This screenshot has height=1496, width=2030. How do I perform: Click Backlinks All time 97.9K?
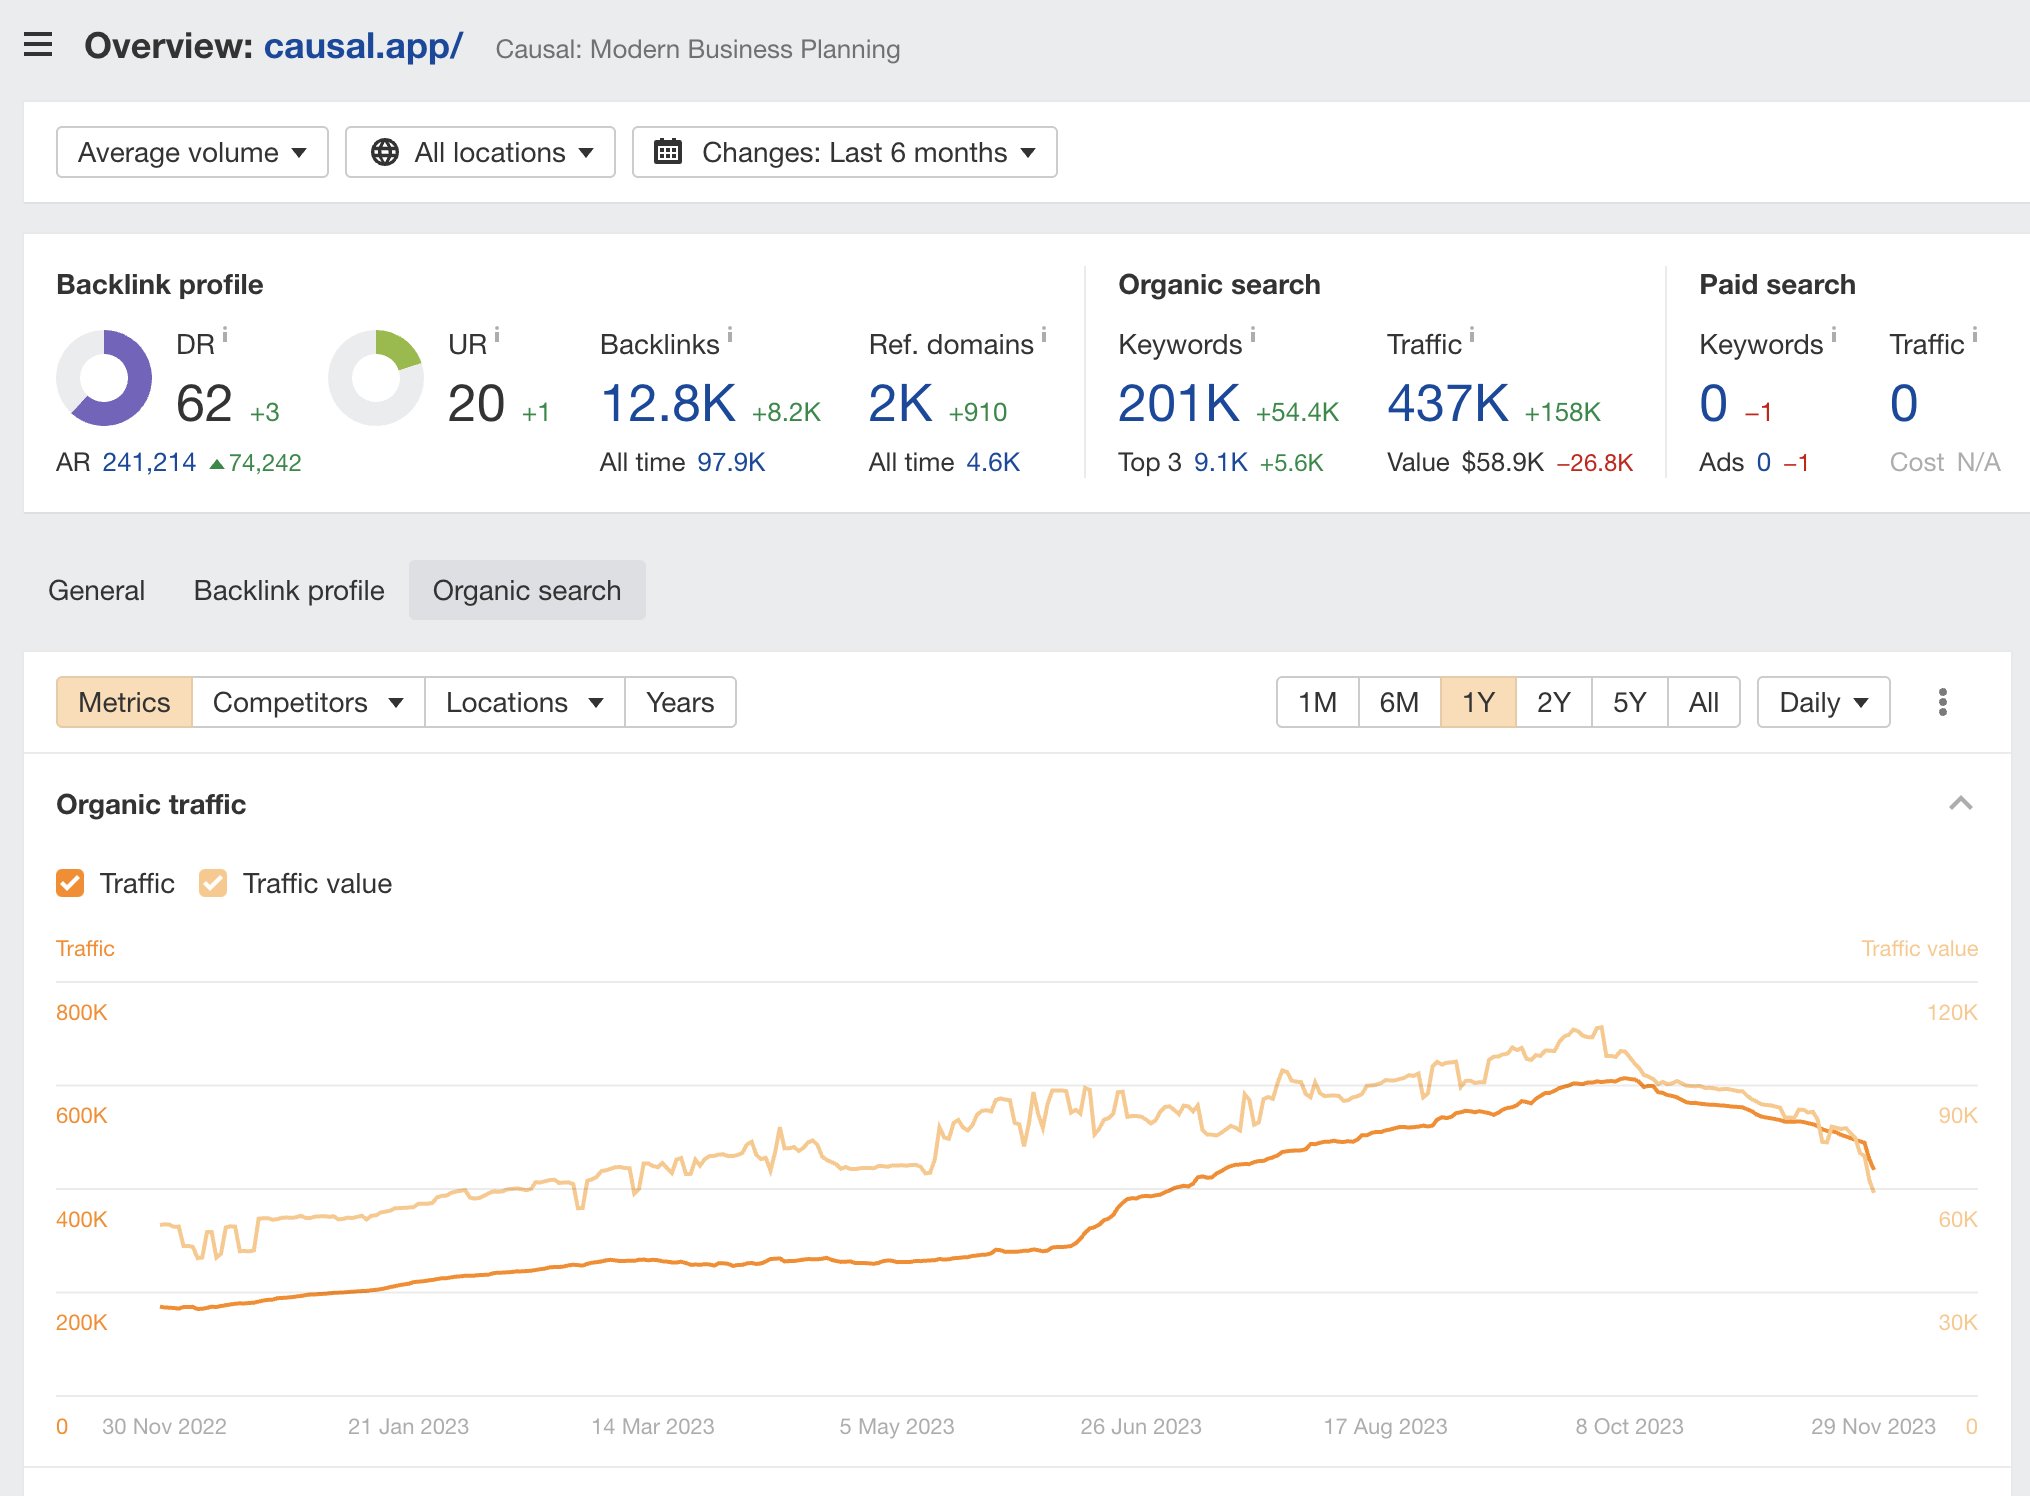[731, 462]
